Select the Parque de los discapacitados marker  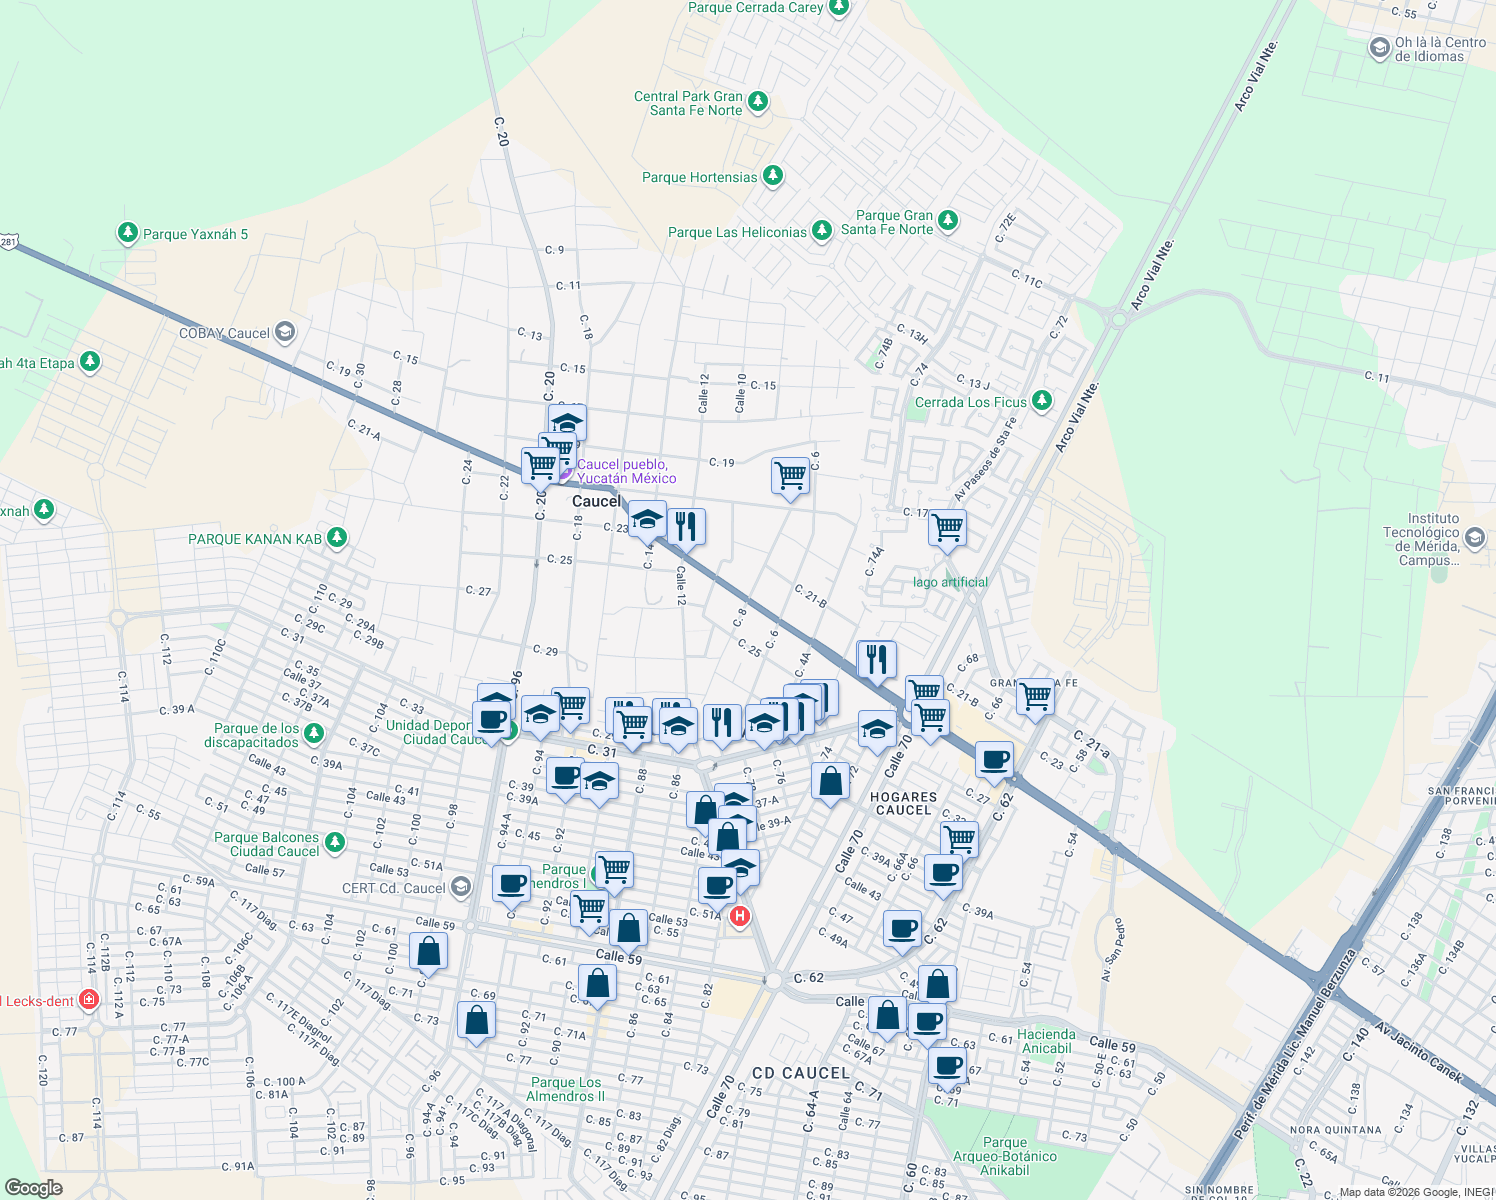(312, 732)
